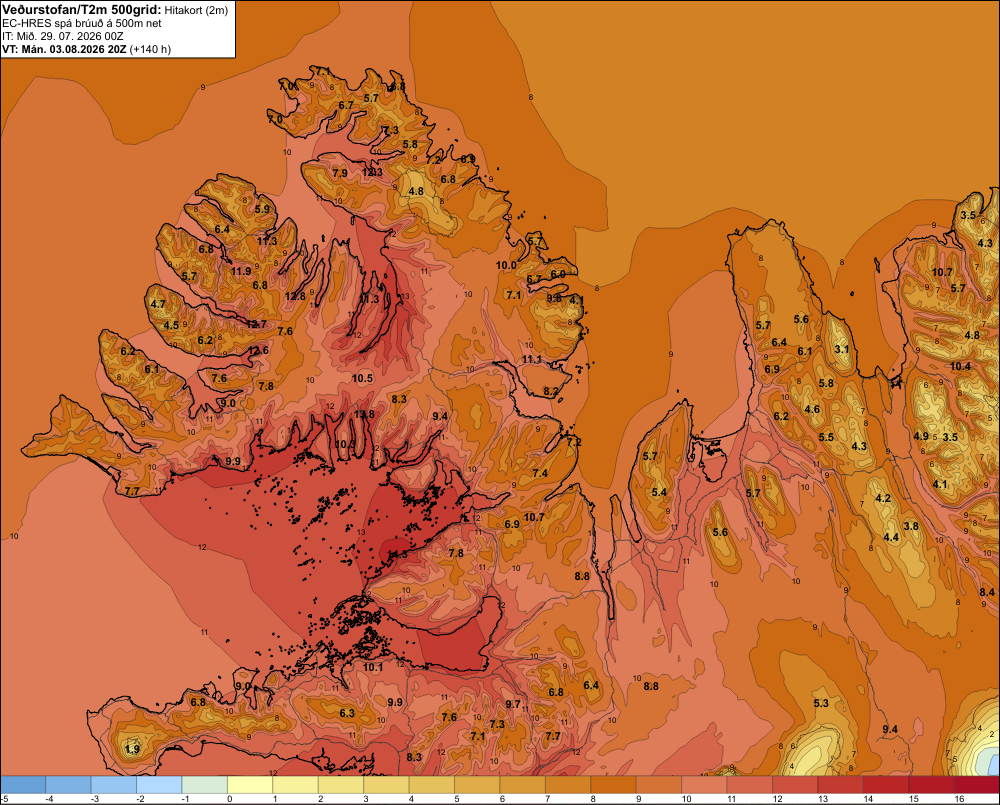Image resolution: width=1000 pixels, height=805 pixels.
Task: Choose the light yellow swatch between 0 and 1
Action: 250,785
